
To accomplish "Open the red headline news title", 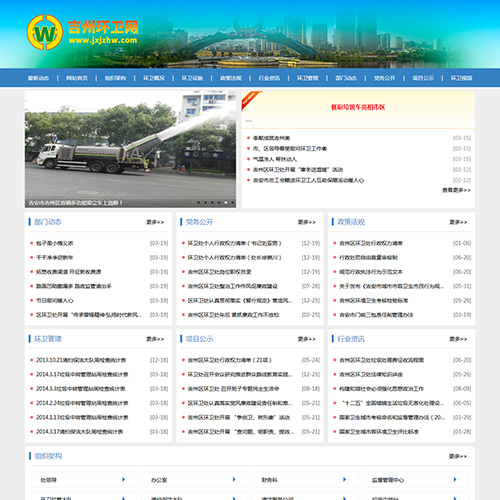I will (x=358, y=107).
